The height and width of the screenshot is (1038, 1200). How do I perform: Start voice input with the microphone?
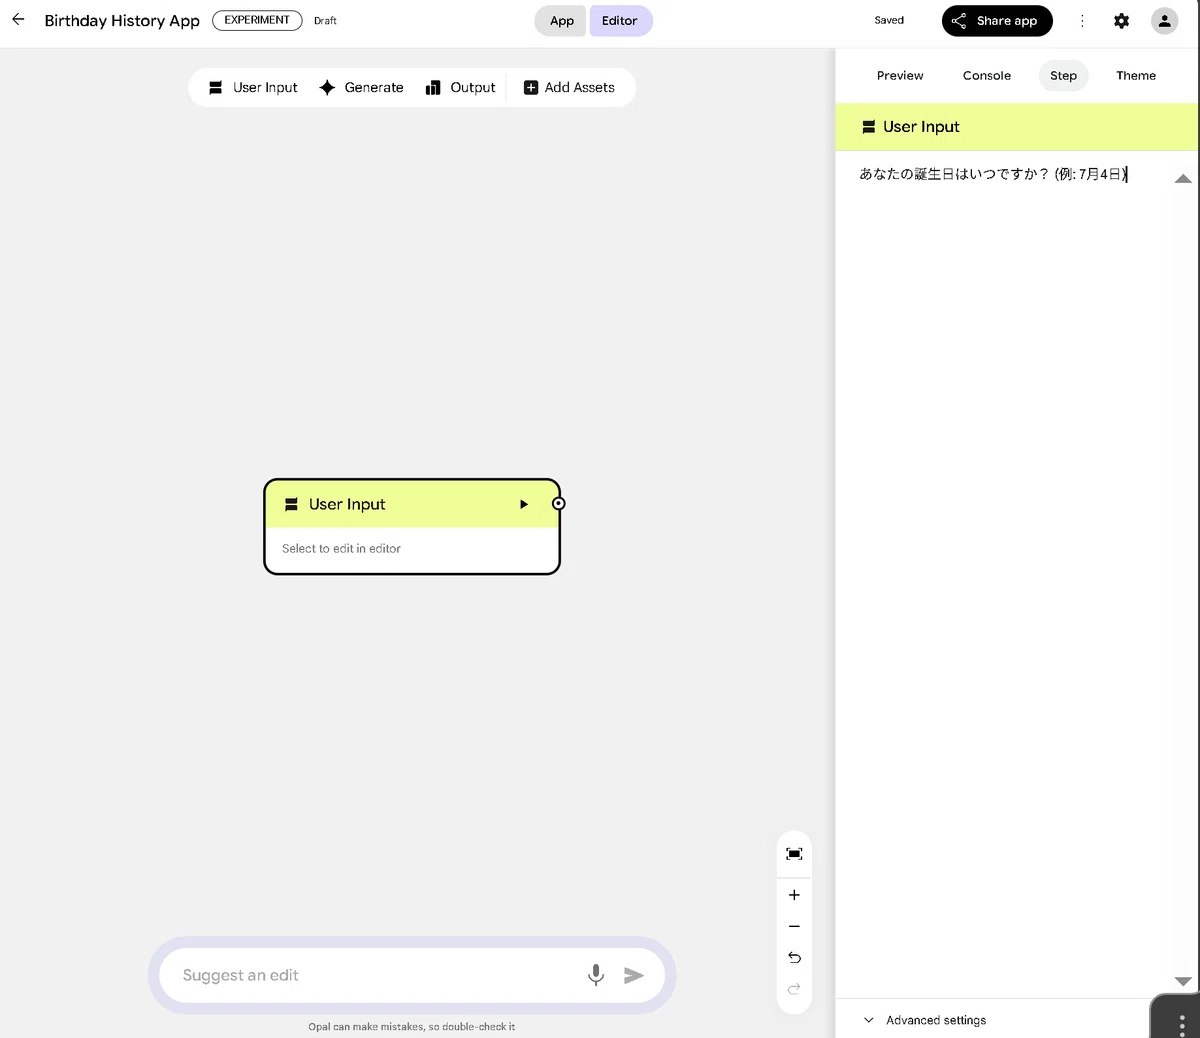point(596,975)
